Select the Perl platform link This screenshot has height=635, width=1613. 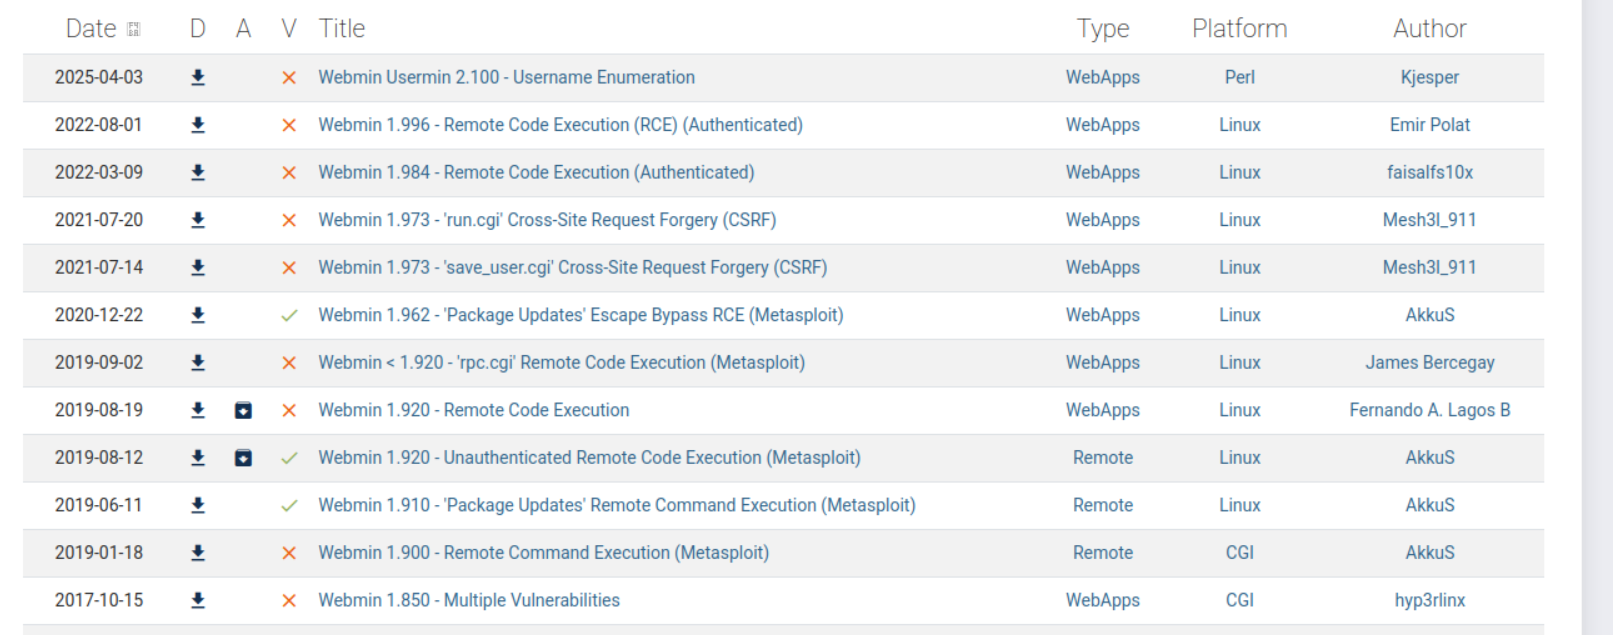click(x=1239, y=78)
